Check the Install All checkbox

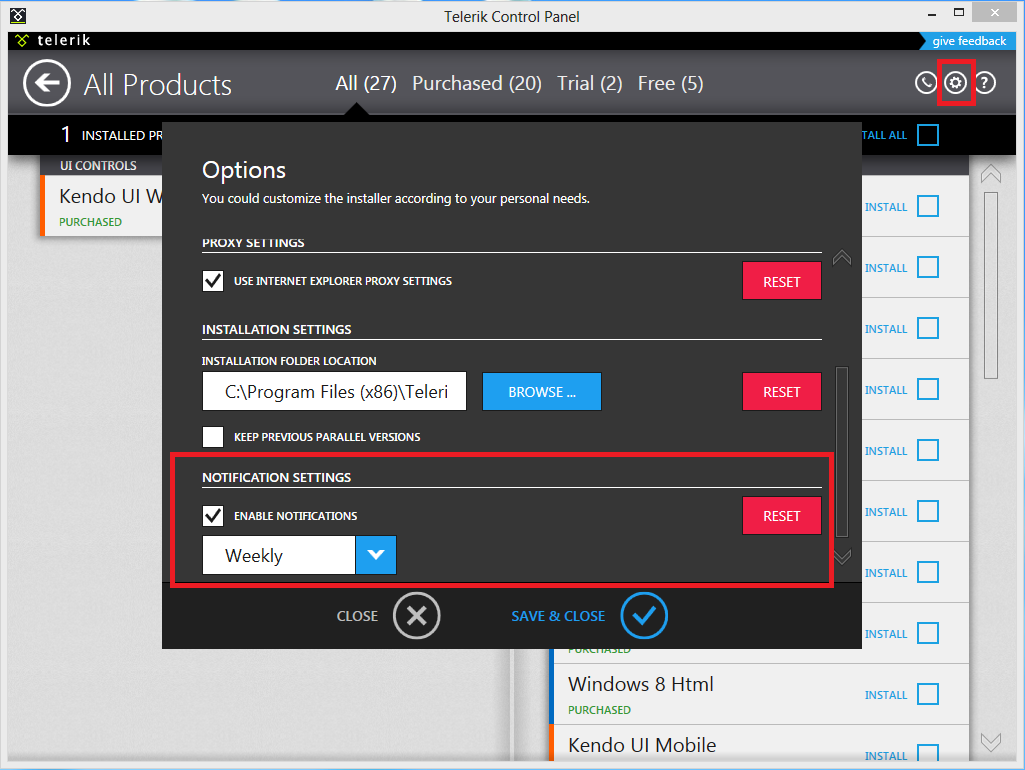pos(928,135)
